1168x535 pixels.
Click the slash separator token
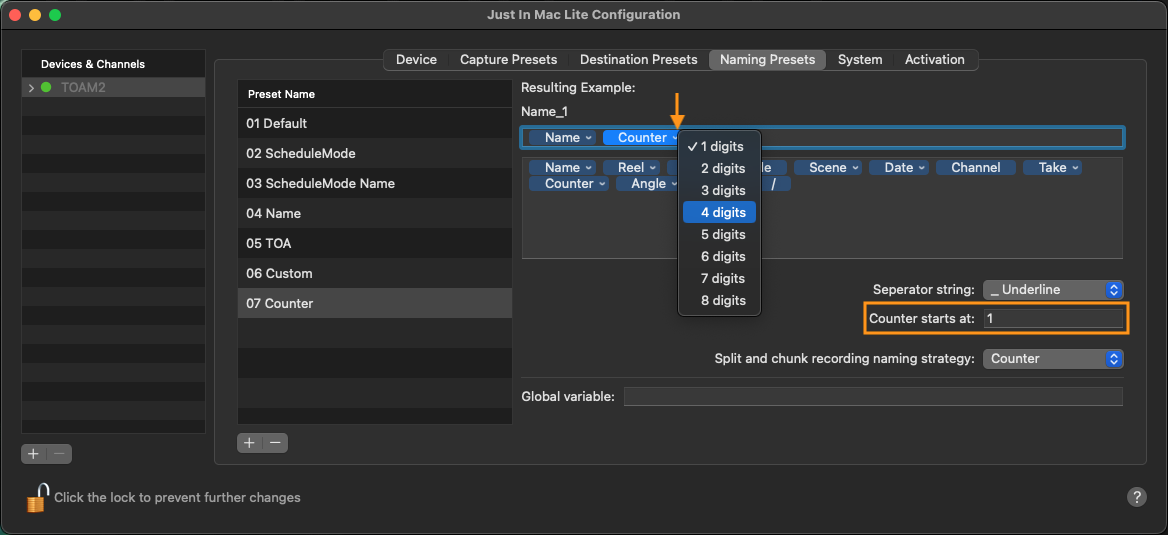coord(775,183)
